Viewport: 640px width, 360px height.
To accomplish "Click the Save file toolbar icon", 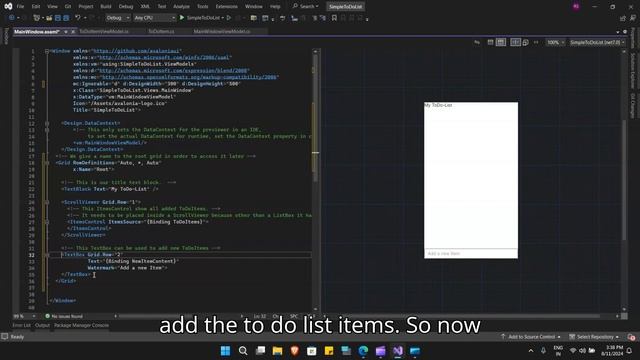I will click(x=58, y=18).
